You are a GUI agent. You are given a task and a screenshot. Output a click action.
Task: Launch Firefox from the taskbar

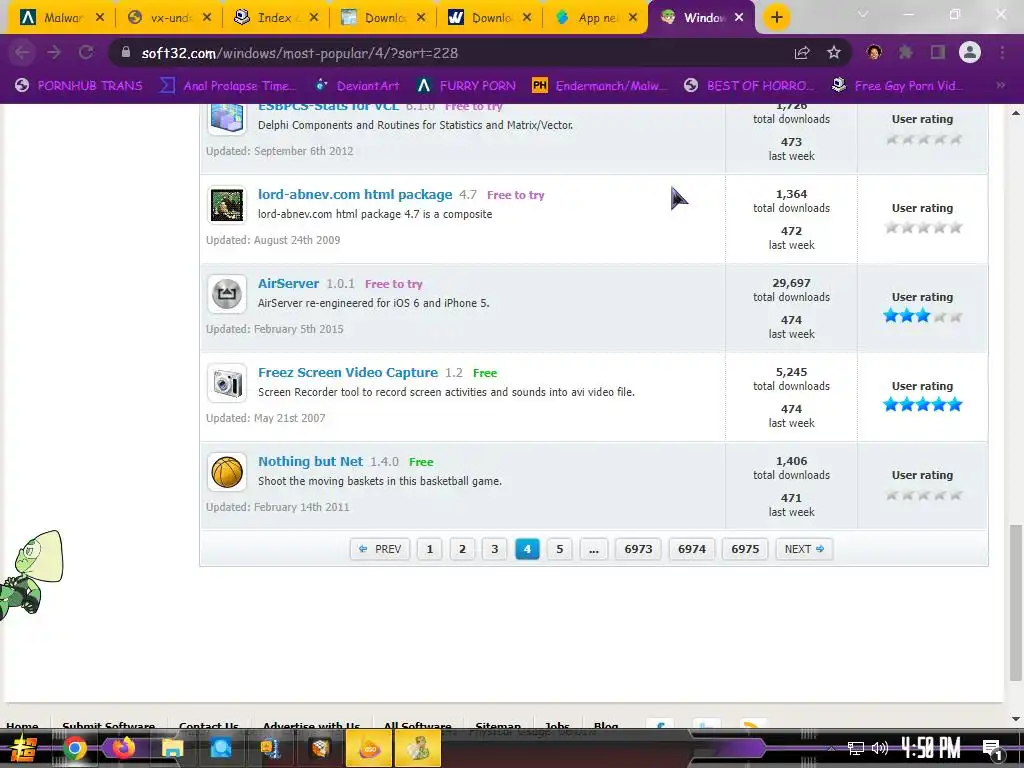click(123, 748)
